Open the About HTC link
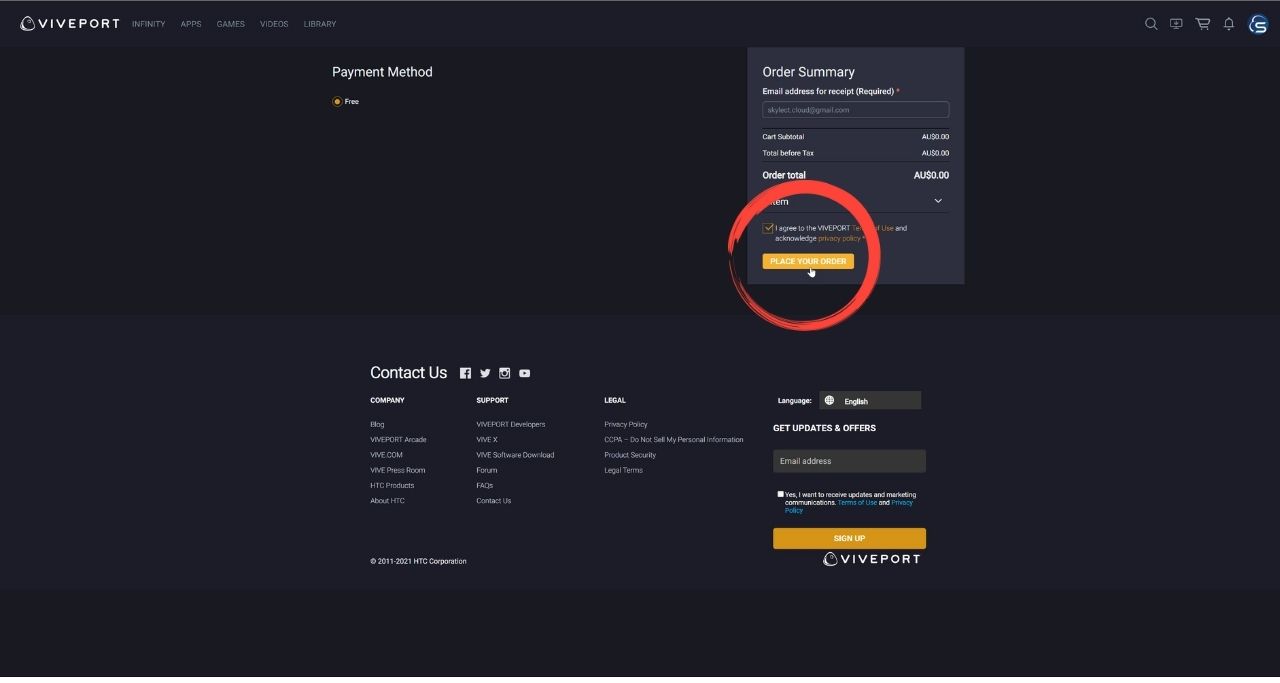Screen dimensions: 1280x683 click(x=387, y=501)
